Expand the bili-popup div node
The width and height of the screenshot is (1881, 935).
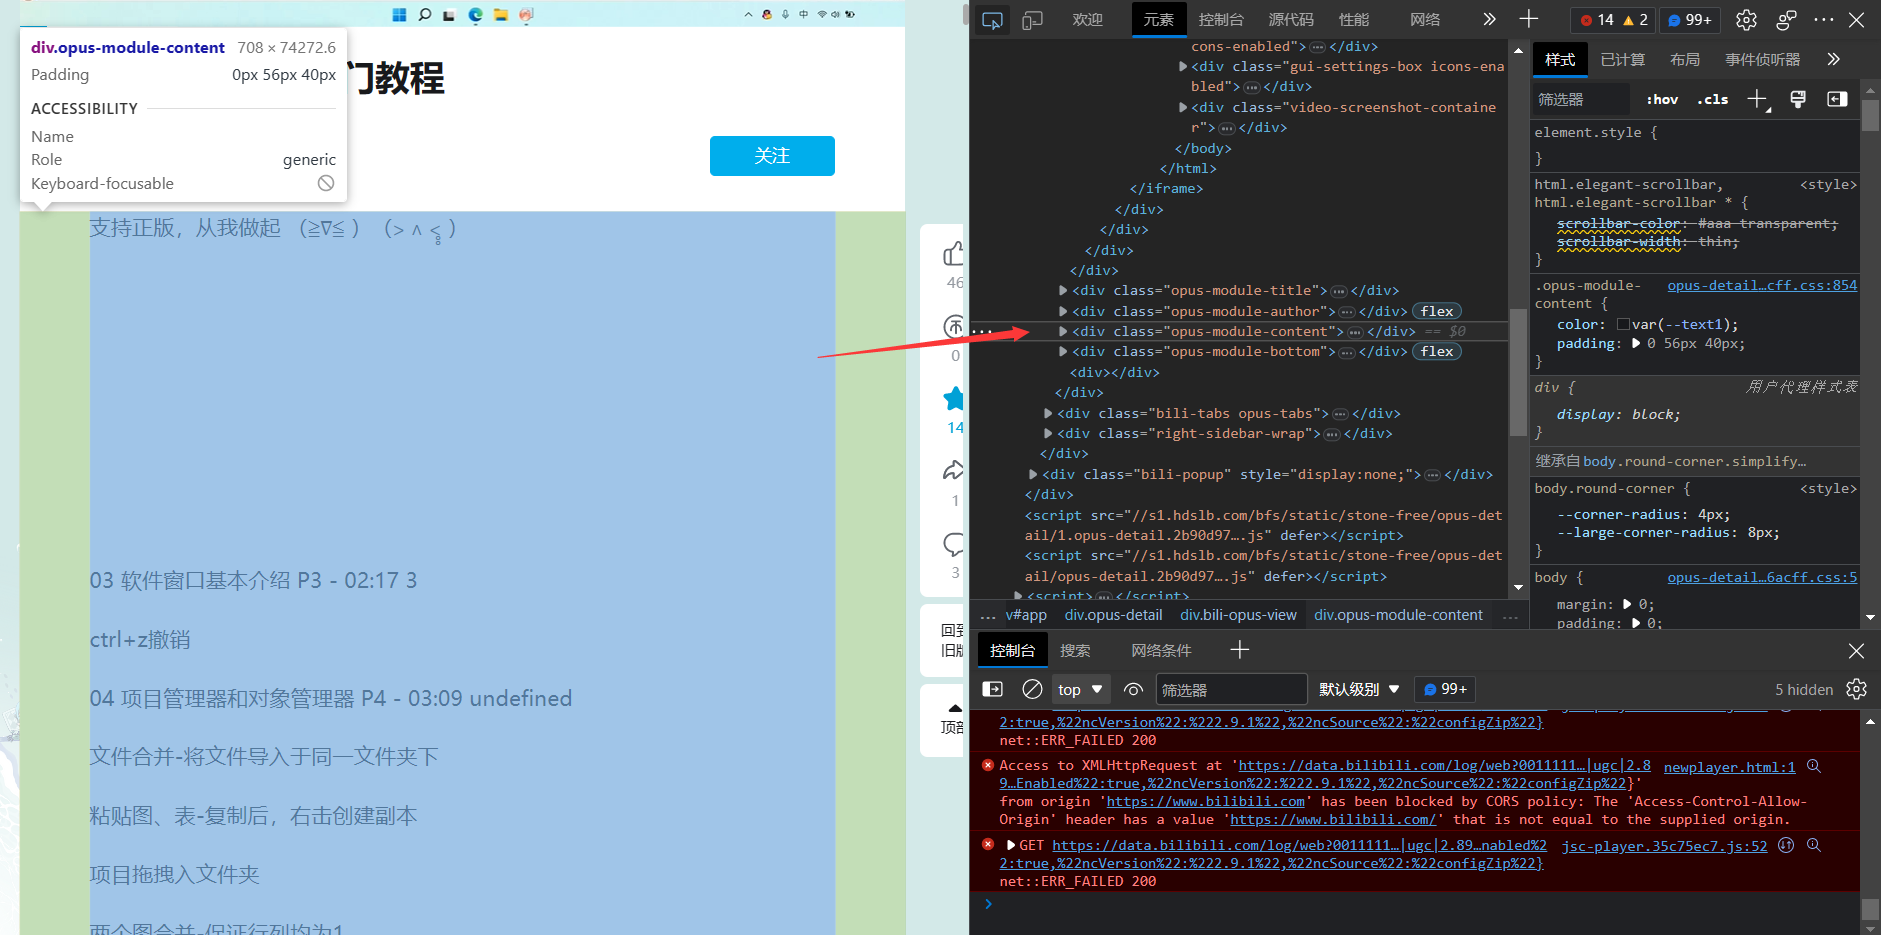click(1033, 474)
